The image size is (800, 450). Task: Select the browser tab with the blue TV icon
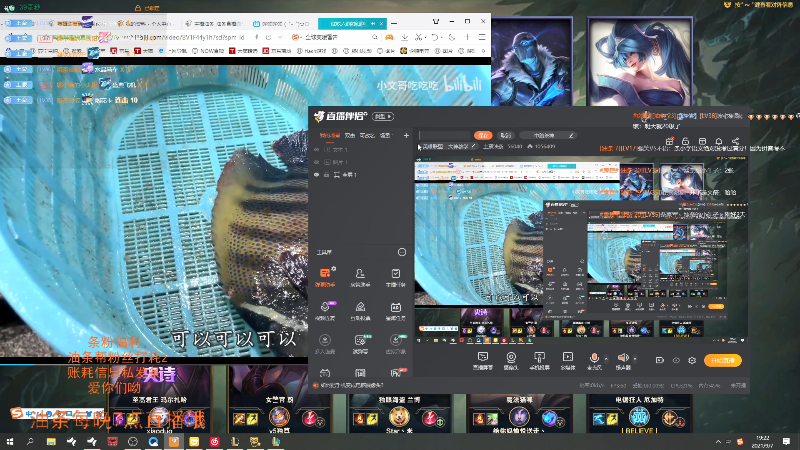point(282,23)
